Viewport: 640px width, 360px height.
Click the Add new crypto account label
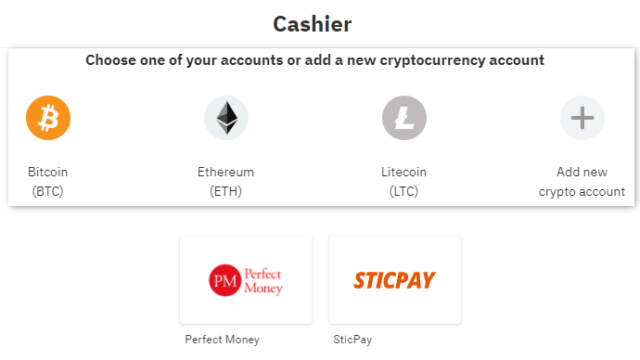tap(582, 182)
